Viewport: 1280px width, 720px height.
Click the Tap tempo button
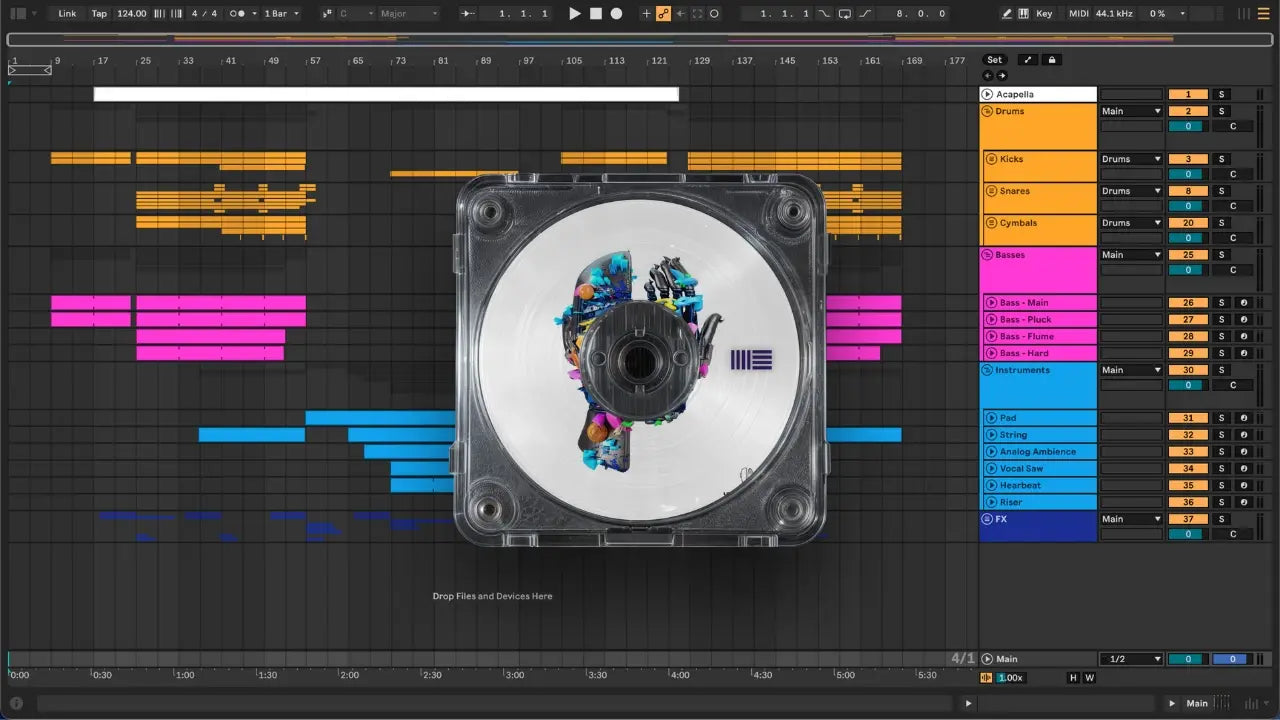coord(99,14)
